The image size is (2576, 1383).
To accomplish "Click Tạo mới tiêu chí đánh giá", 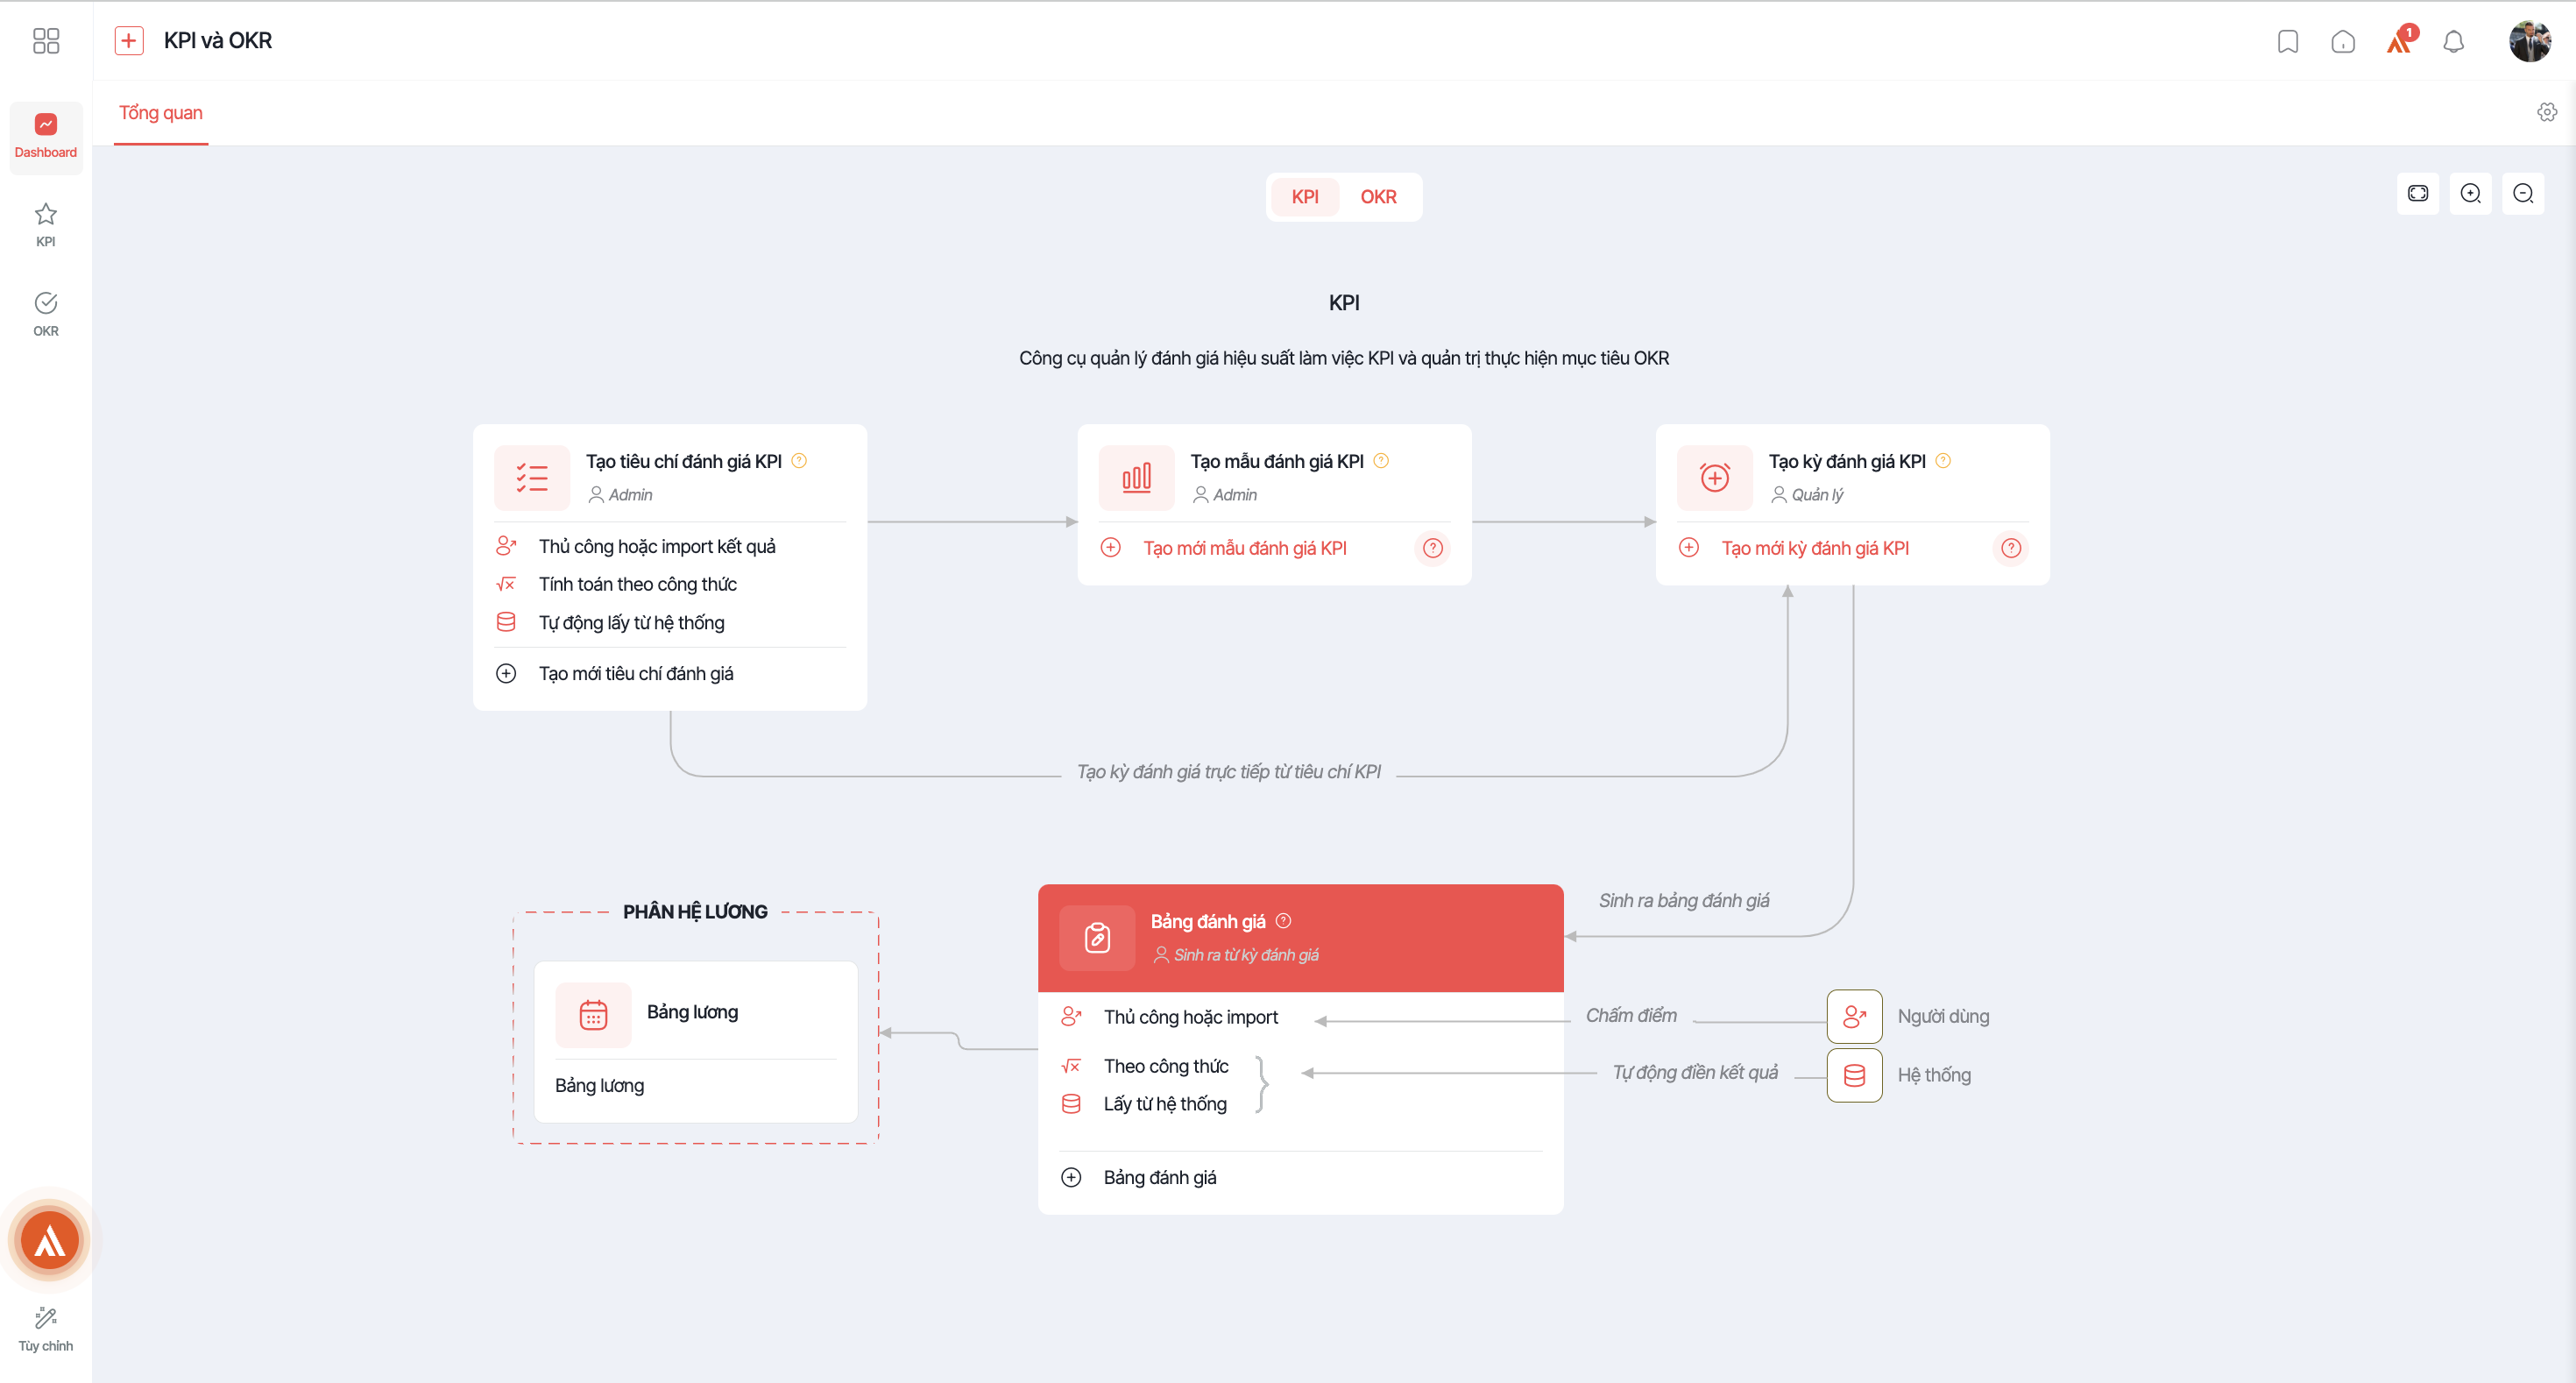I will click(x=636, y=674).
